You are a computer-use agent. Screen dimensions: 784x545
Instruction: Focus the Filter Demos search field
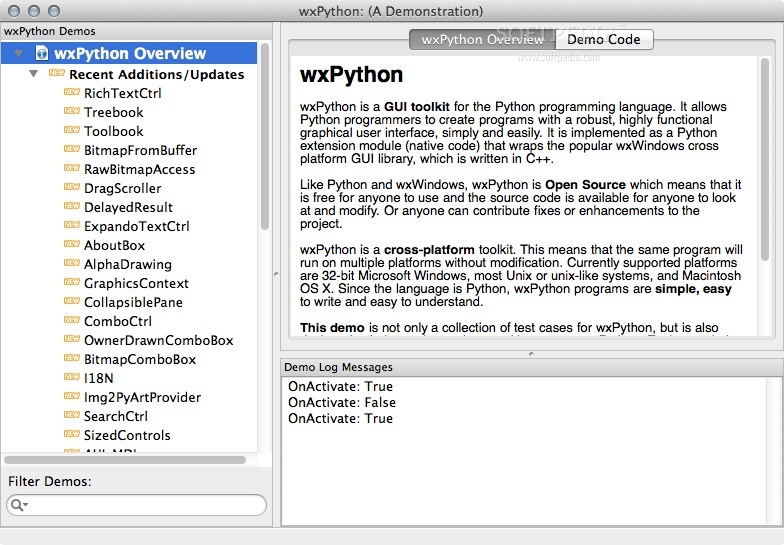(x=136, y=505)
